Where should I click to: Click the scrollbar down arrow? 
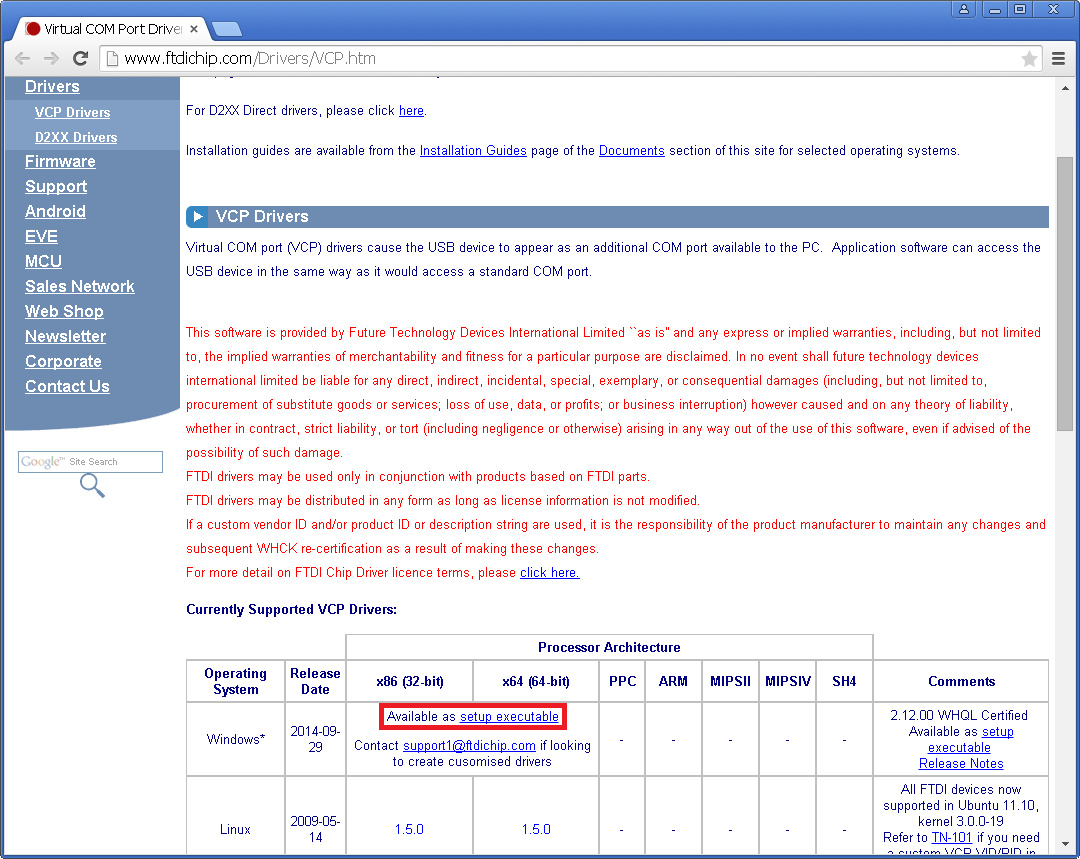coord(1065,844)
